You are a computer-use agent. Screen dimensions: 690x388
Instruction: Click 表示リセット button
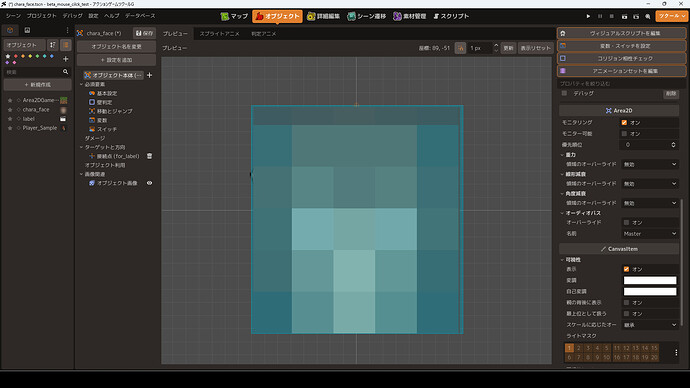535,48
